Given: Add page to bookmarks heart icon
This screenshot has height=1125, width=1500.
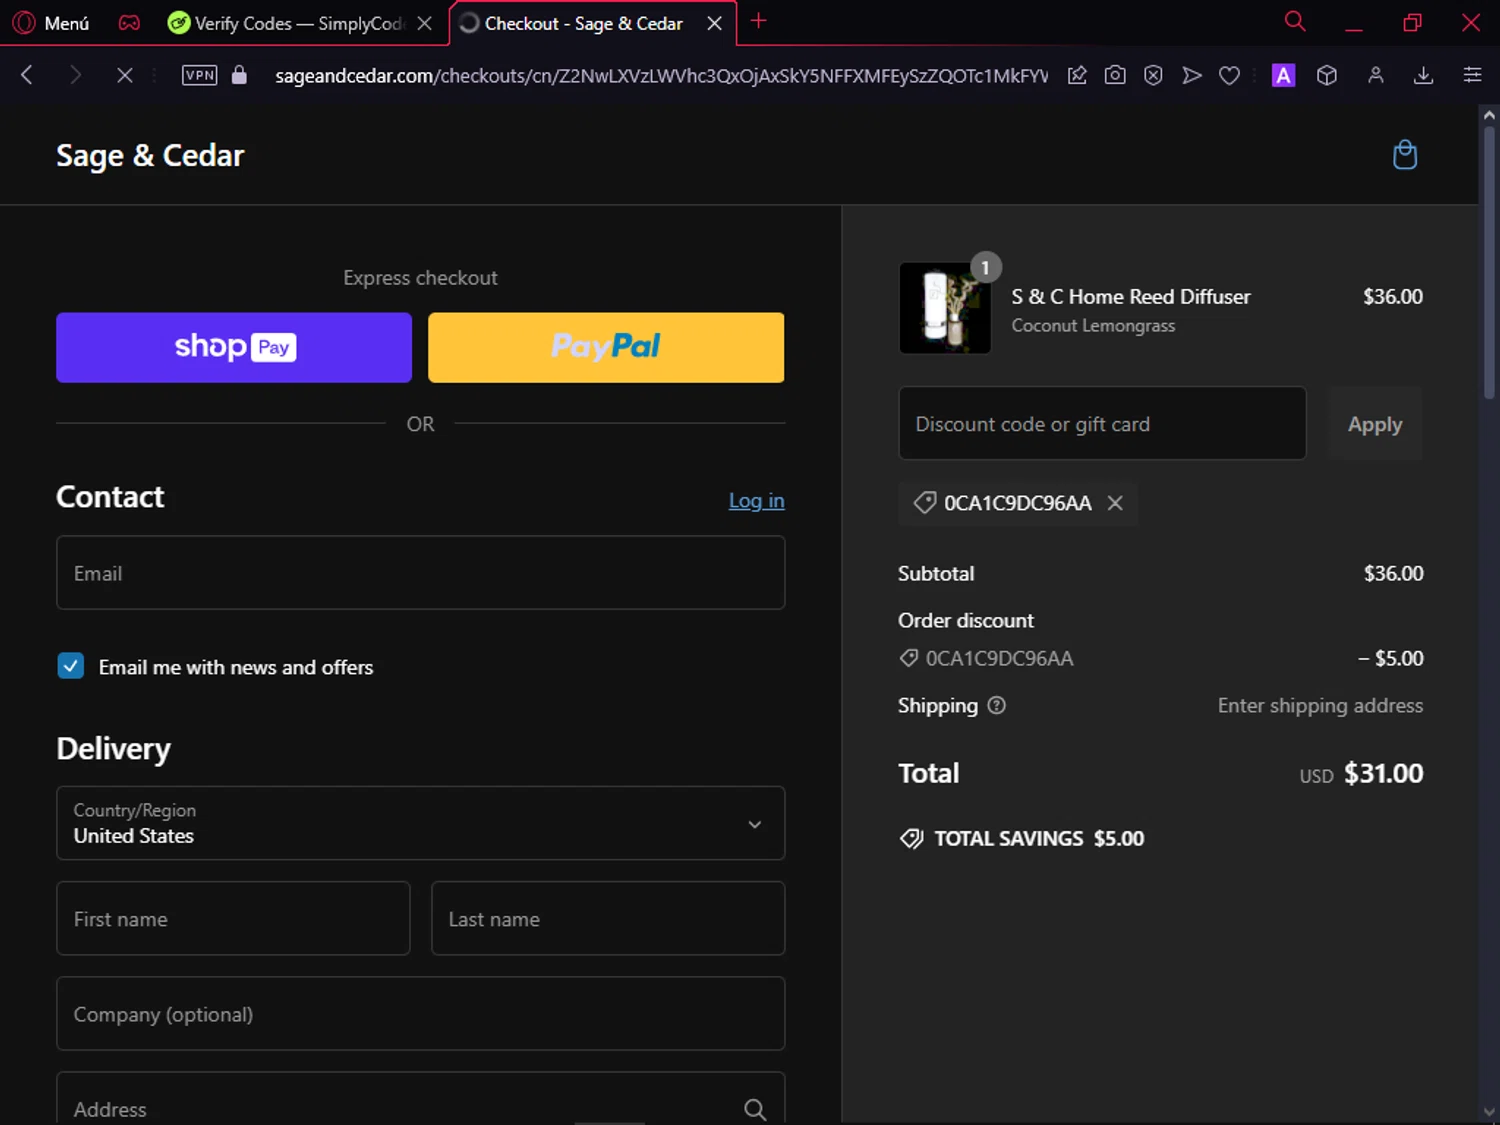Looking at the screenshot, I should [1229, 75].
